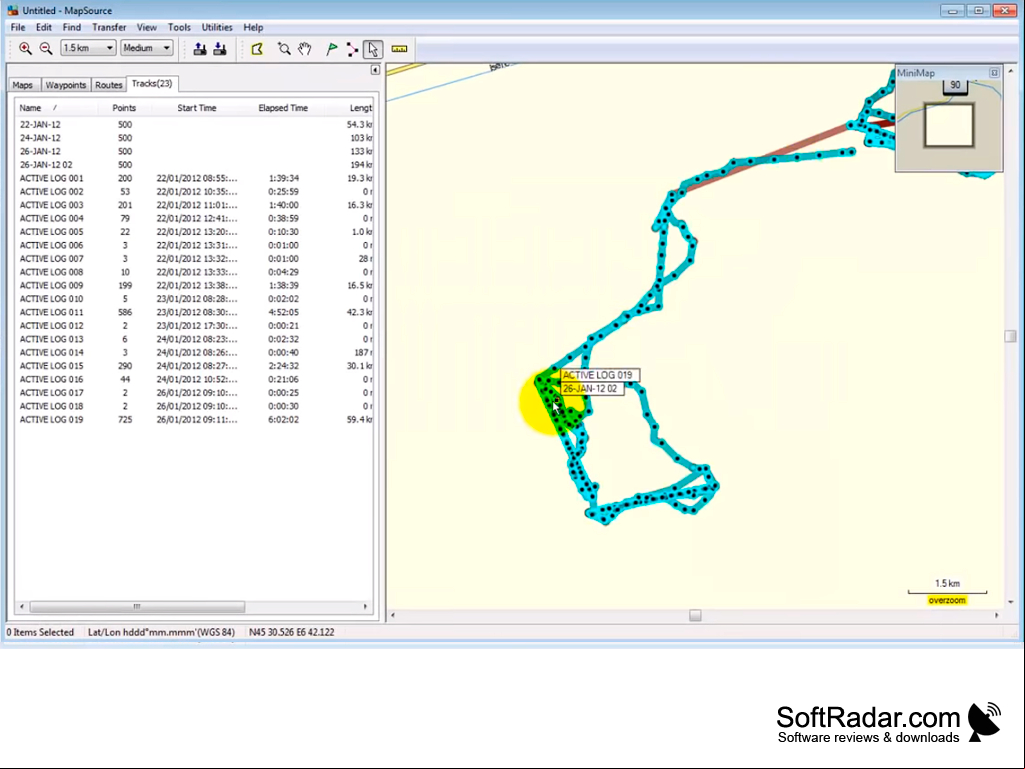This screenshot has height=769, width=1025.
Task: Sort tracks by Elapsed Time column
Action: pos(282,108)
